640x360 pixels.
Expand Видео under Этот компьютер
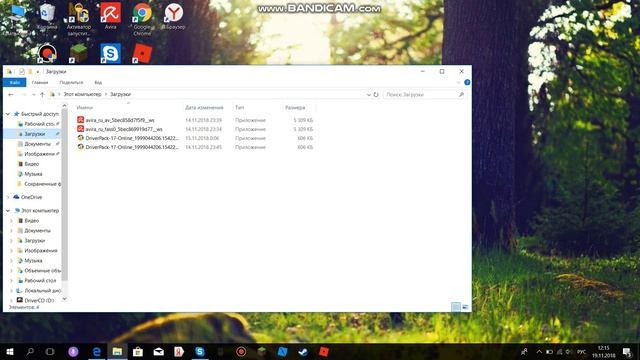[x=11, y=221]
